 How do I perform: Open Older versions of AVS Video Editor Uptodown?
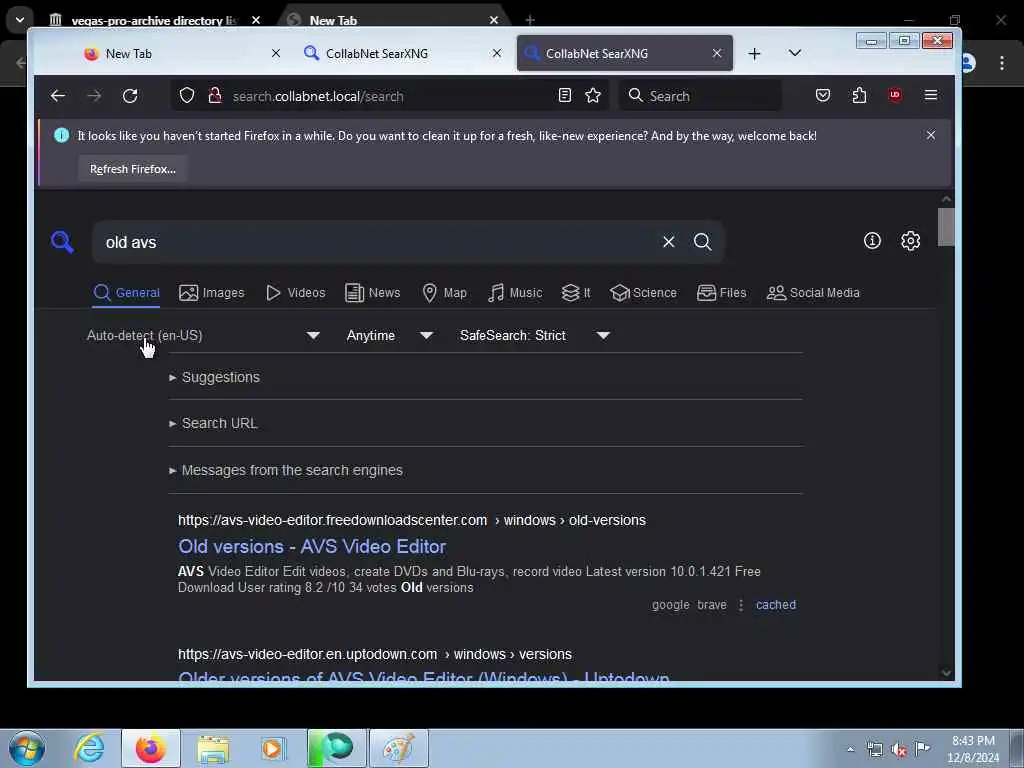(x=424, y=676)
